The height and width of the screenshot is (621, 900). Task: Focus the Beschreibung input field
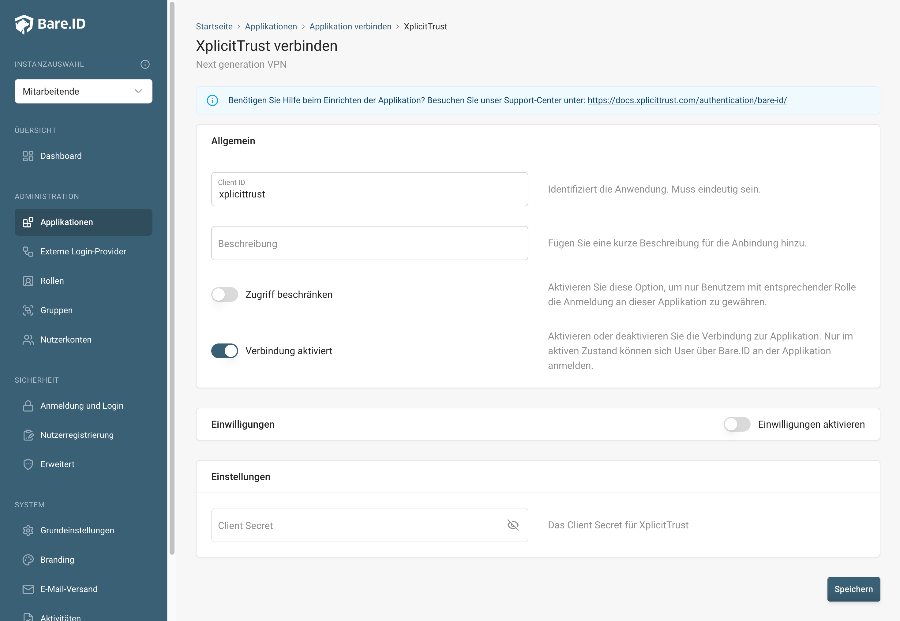tap(370, 243)
